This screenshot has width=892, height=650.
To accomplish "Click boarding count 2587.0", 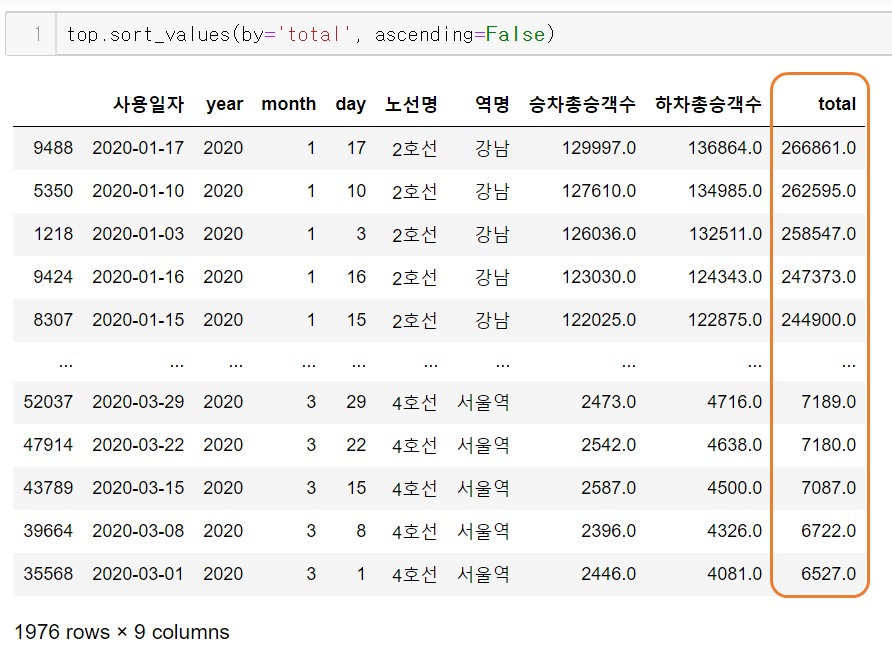I will click(609, 488).
